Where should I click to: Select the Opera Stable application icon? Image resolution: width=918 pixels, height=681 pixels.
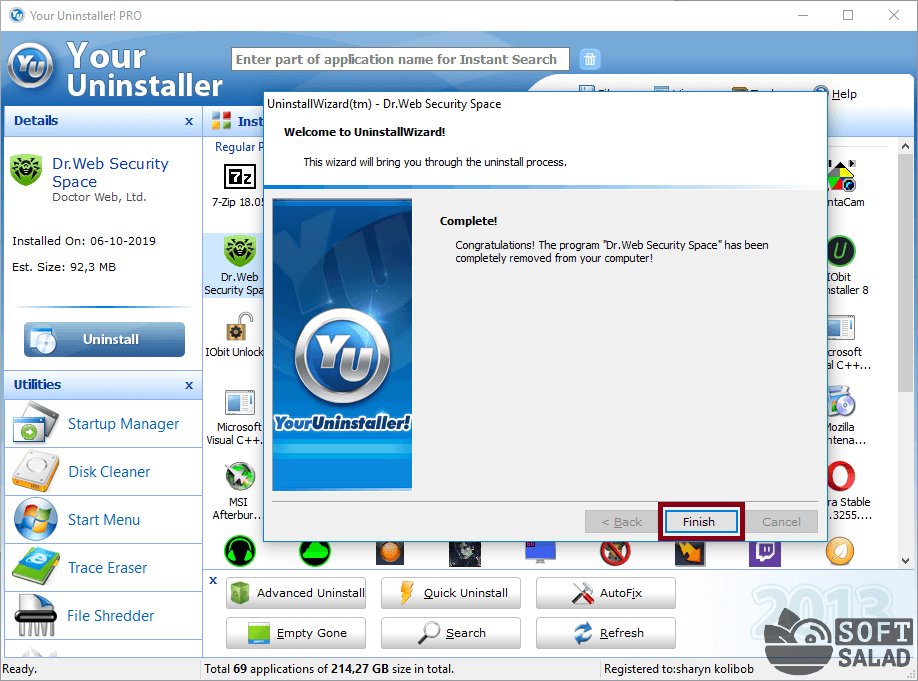[x=841, y=477]
